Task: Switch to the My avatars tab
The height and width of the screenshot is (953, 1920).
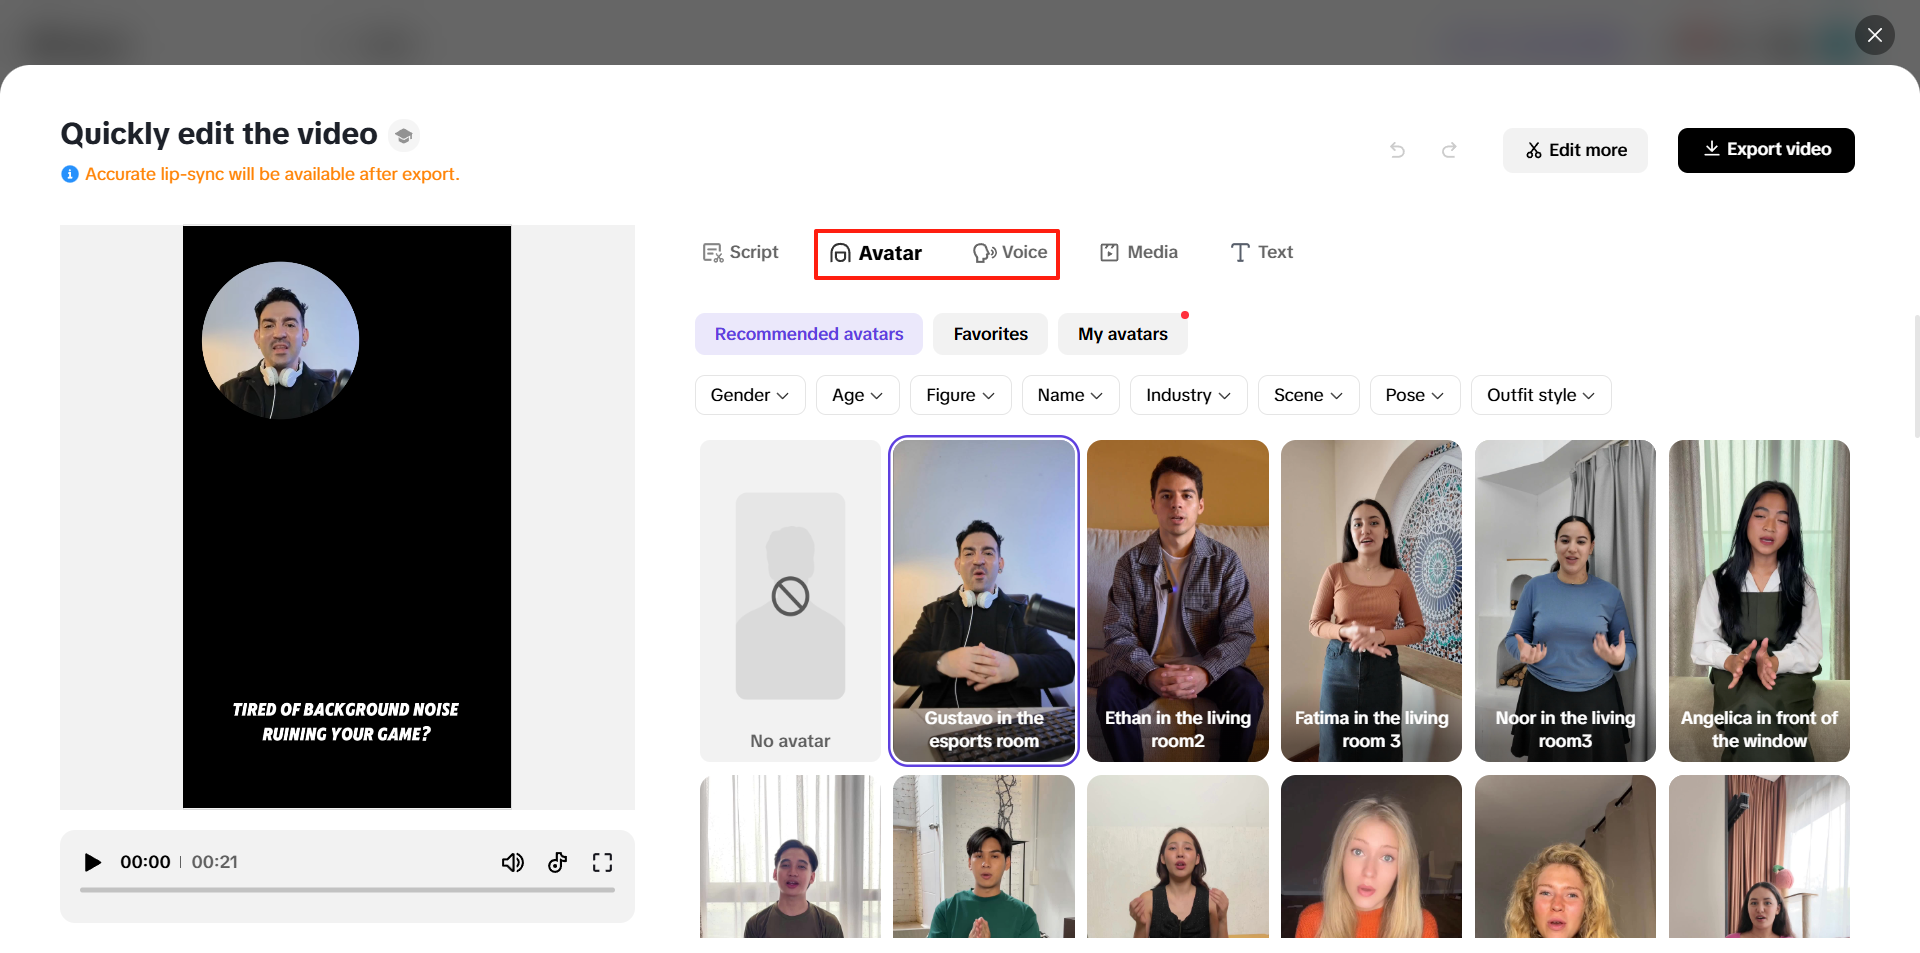Action: pos(1122,333)
